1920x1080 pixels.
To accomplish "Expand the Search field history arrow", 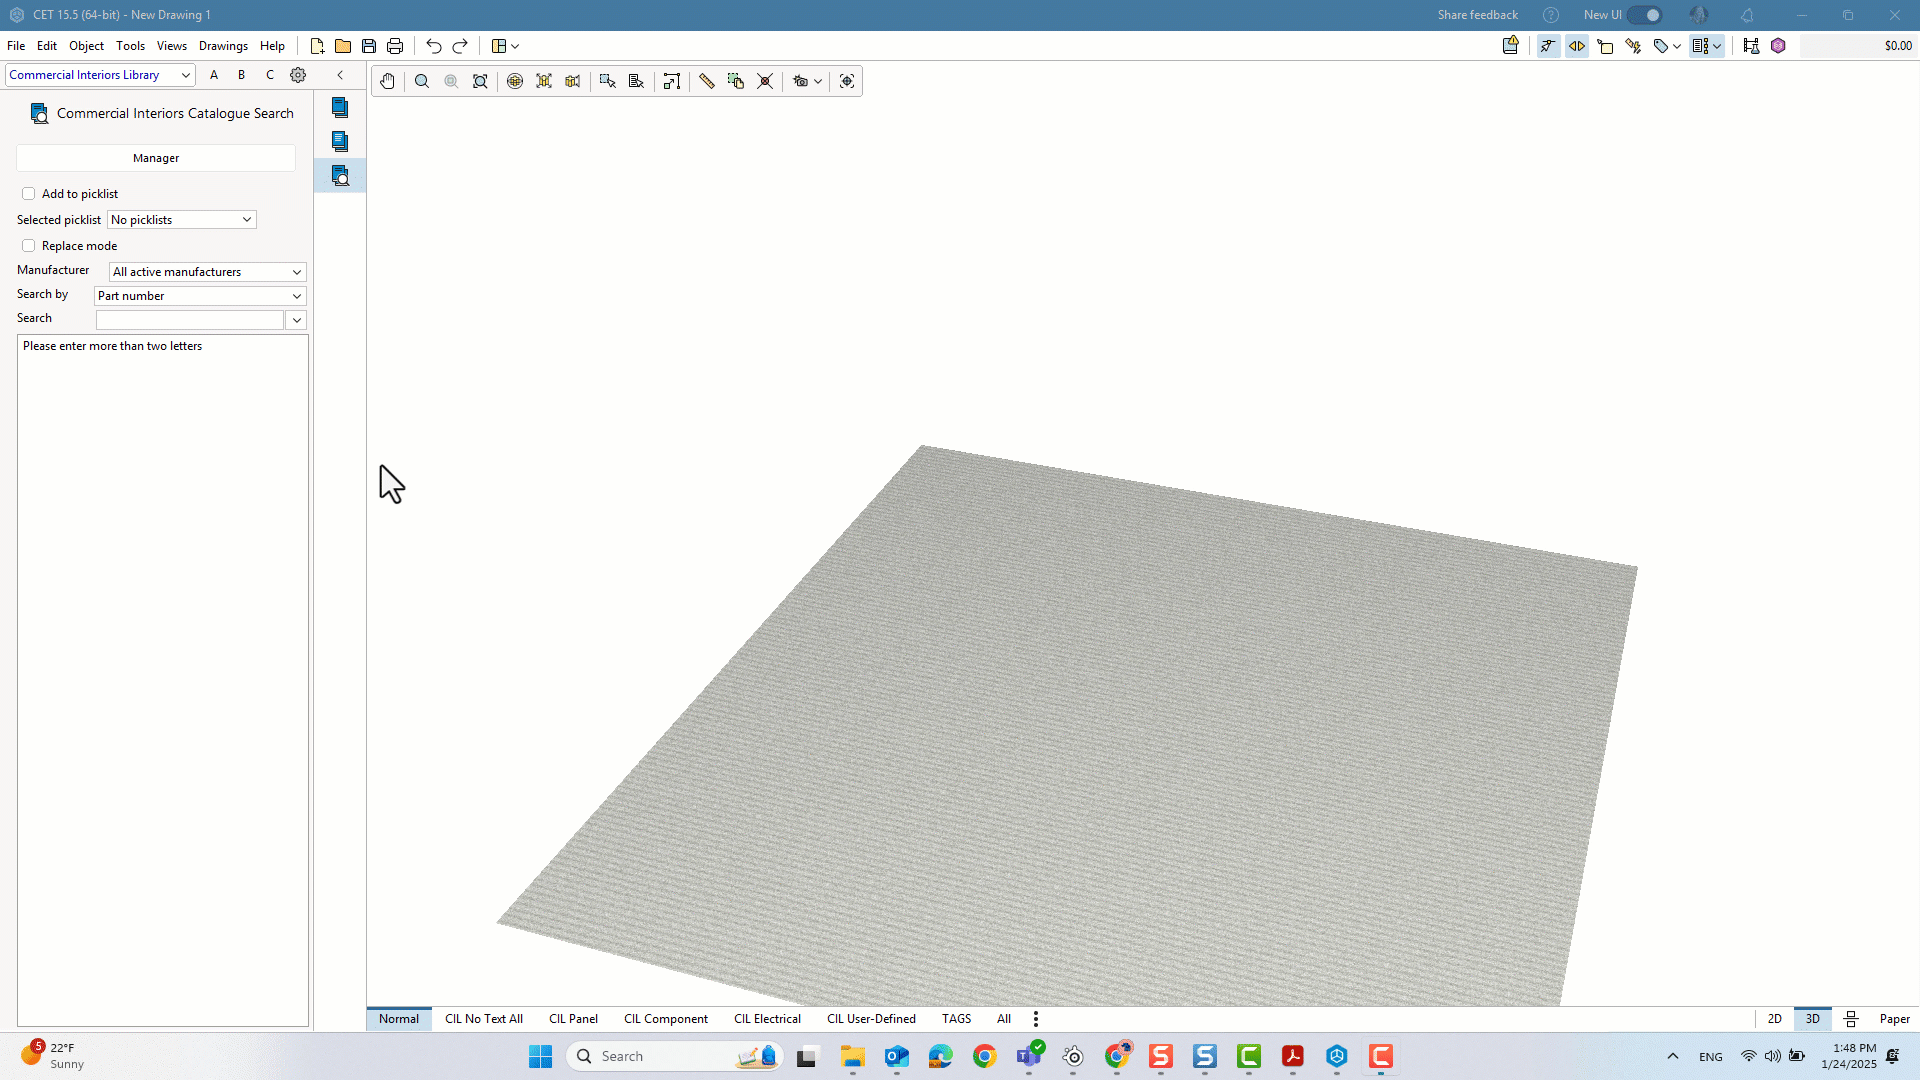I will coord(296,320).
